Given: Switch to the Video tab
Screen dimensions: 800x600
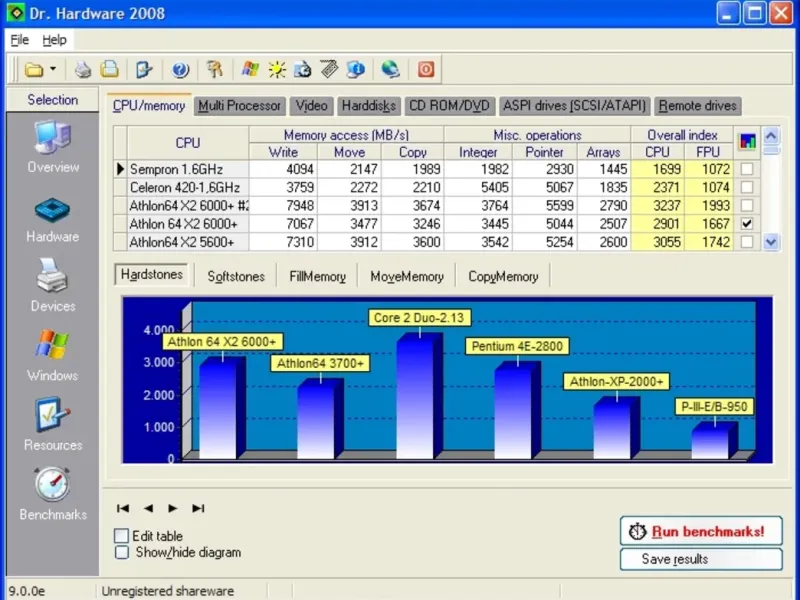Looking at the screenshot, I should (312, 106).
